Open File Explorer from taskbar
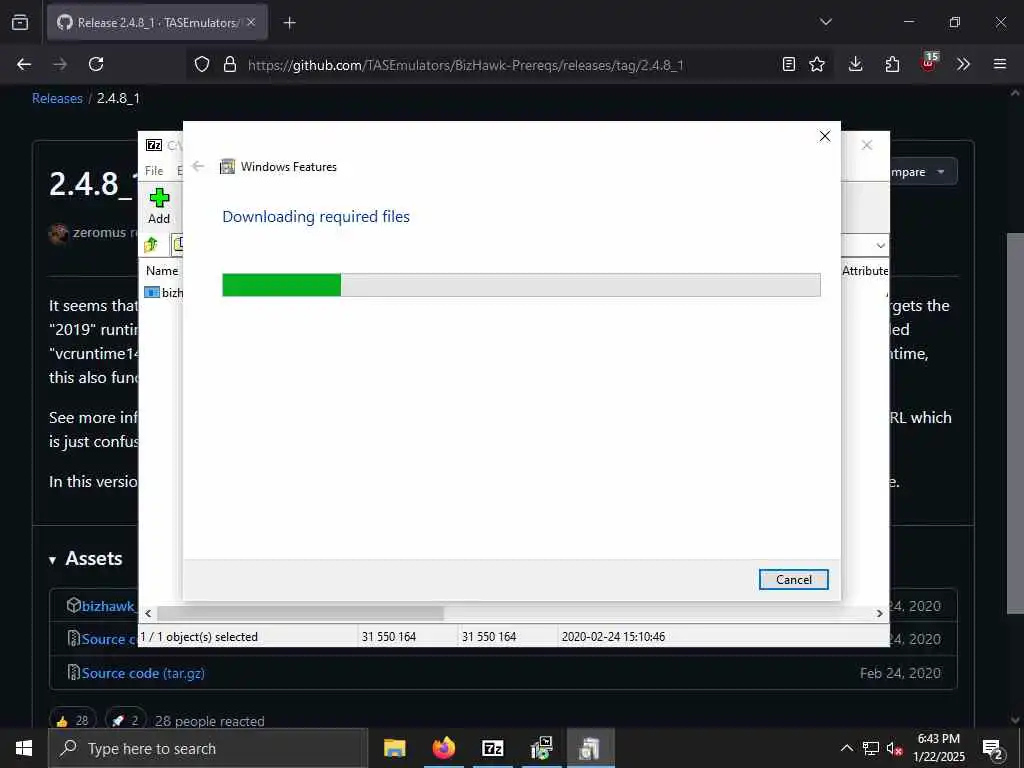This screenshot has width=1024, height=768. (x=394, y=748)
